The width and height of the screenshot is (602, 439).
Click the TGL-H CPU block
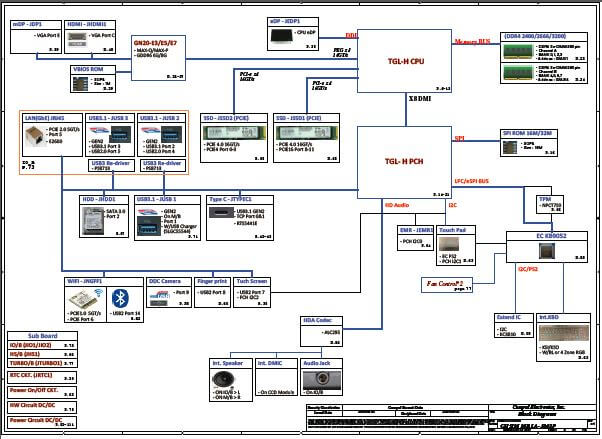pos(403,59)
